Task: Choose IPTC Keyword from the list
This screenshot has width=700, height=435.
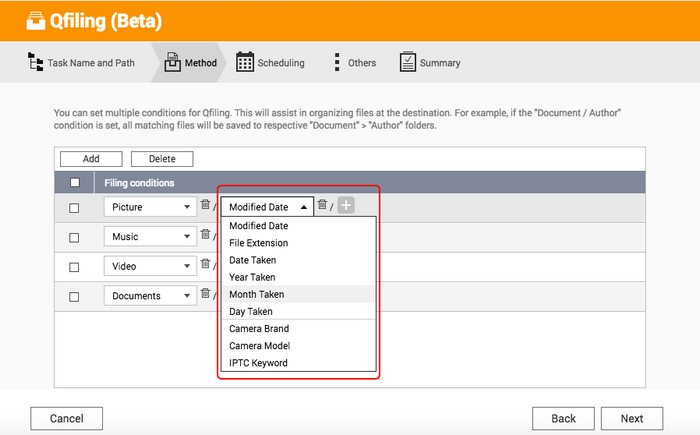Action: (x=299, y=363)
